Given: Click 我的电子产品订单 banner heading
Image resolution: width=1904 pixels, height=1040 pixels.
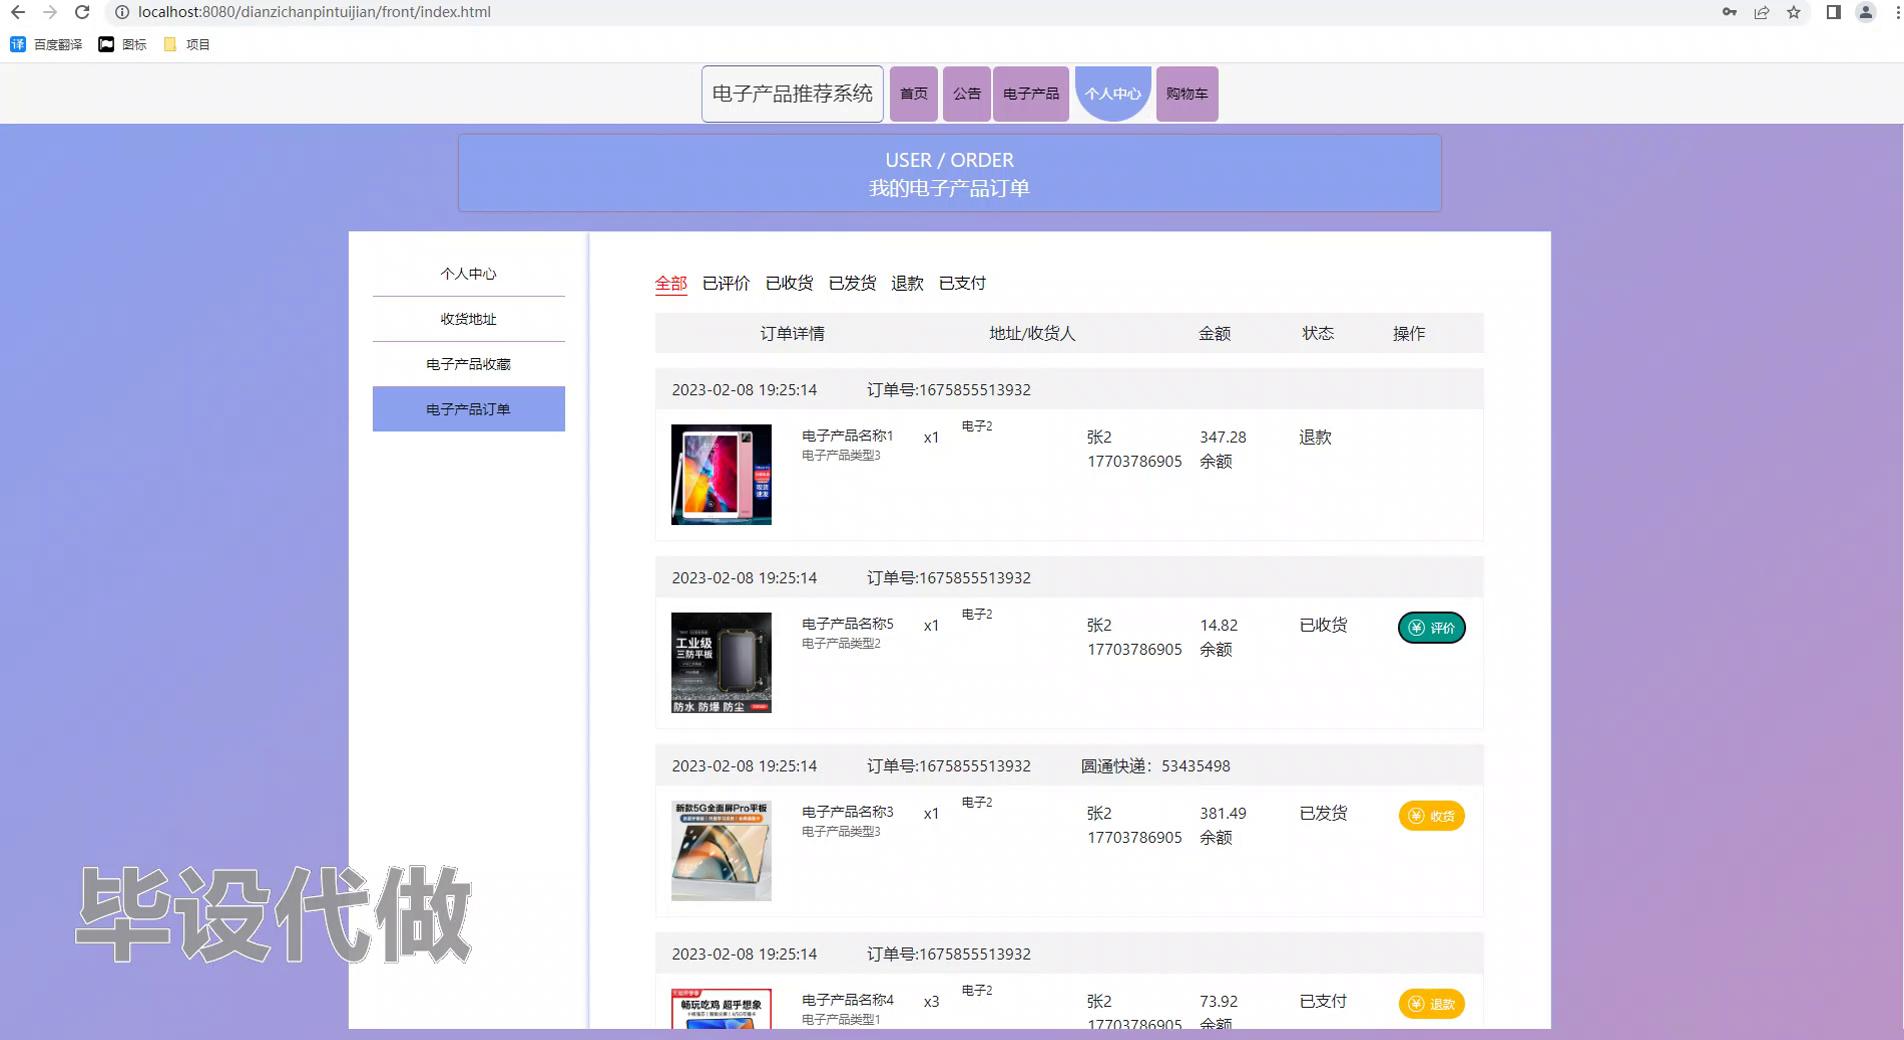Looking at the screenshot, I should [949, 188].
